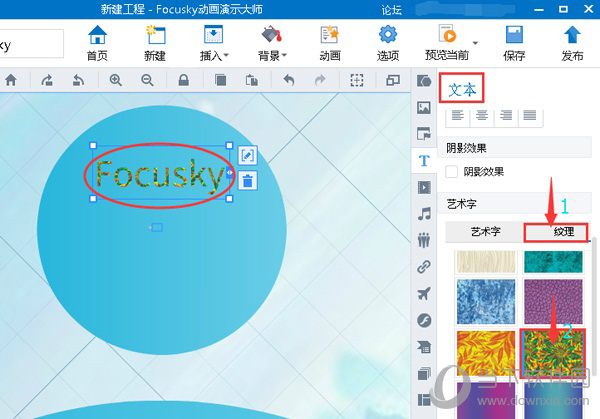
Task: Zoom out of the canvas
Action: click(x=147, y=80)
